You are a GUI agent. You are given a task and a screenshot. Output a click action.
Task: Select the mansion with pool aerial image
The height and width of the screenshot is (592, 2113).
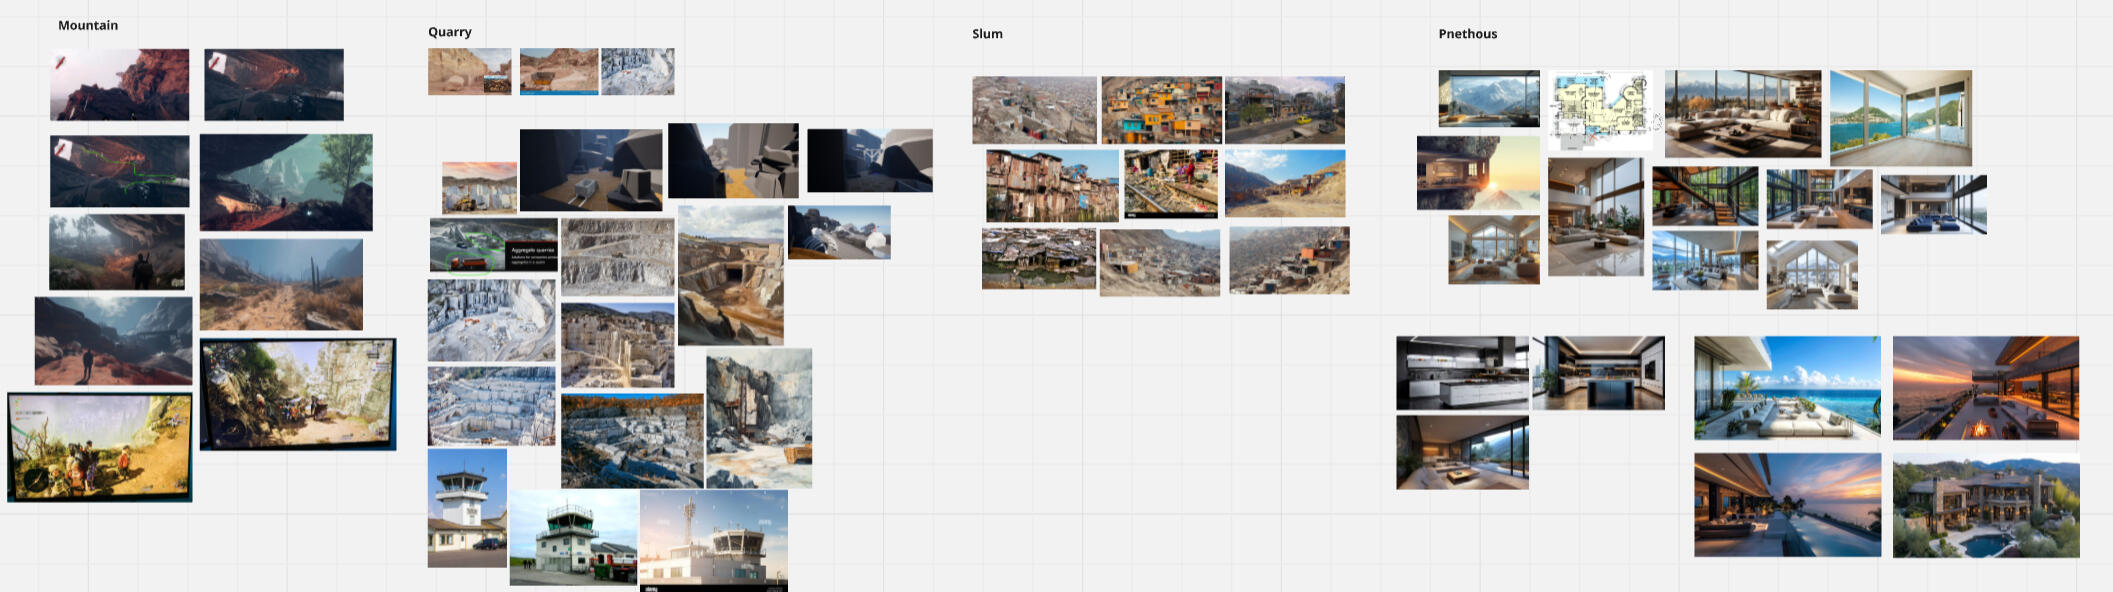[x=1985, y=506]
